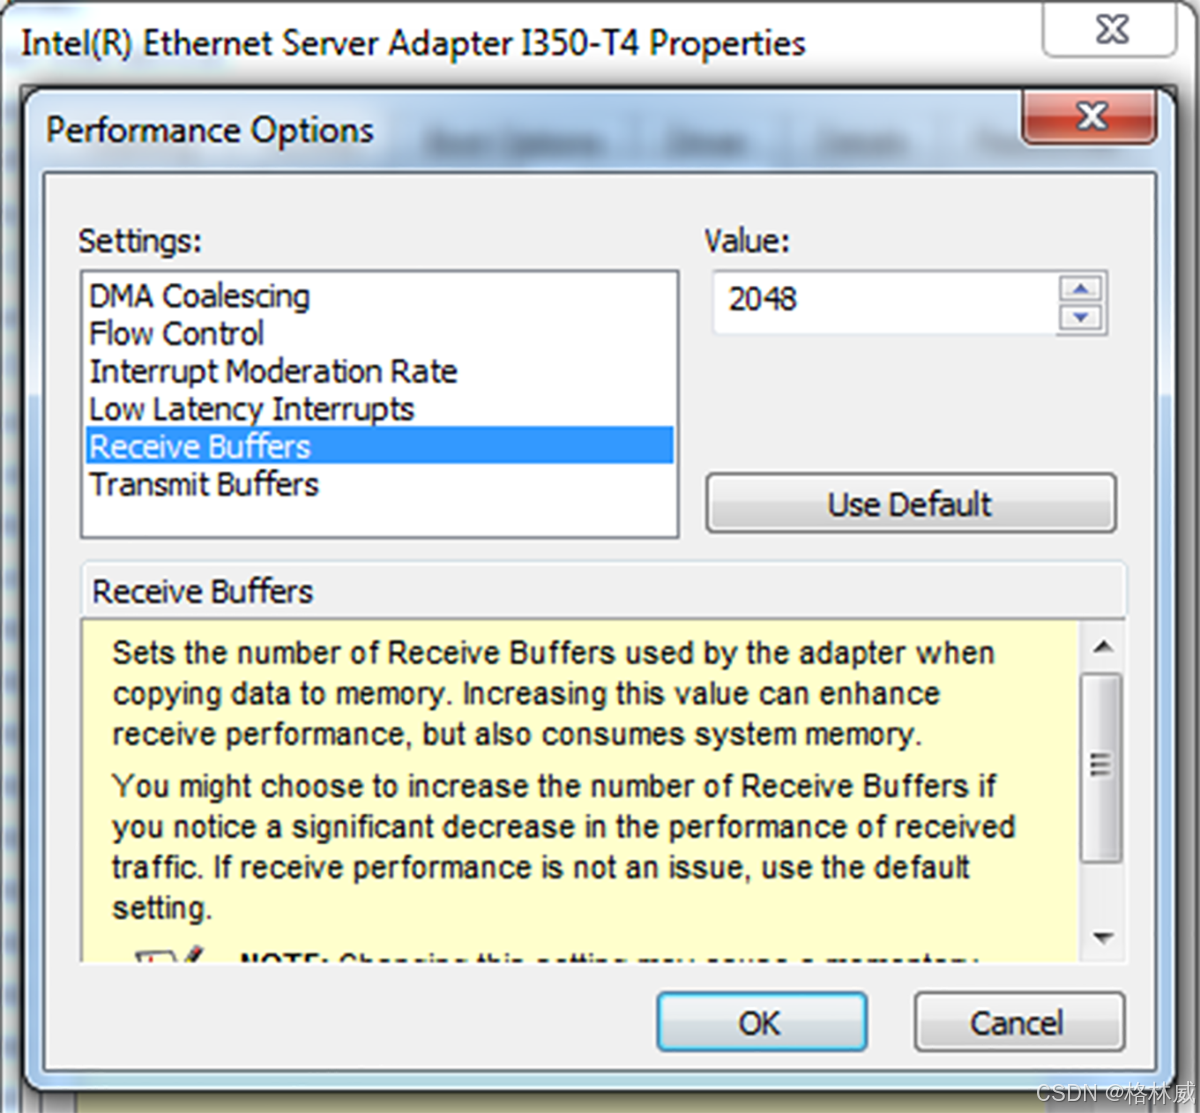1200x1113 pixels.
Task: Choose Interrupt Moderation Rate setting
Action: pyautogui.click(x=379, y=371)
